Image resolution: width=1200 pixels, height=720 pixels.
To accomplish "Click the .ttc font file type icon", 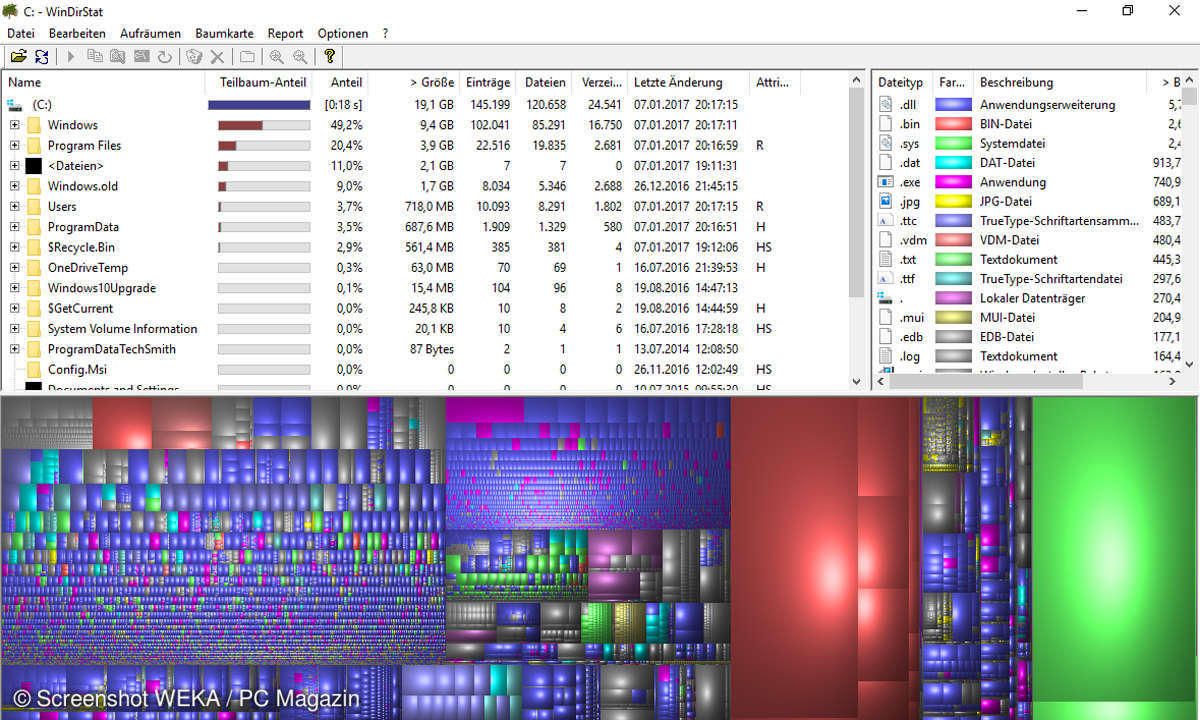I will 885,220.
